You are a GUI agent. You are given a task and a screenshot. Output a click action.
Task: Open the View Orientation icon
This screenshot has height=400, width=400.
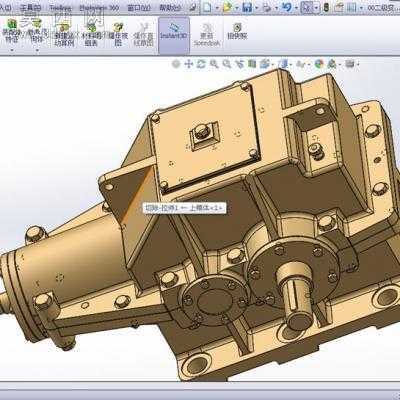click(265, 64)
